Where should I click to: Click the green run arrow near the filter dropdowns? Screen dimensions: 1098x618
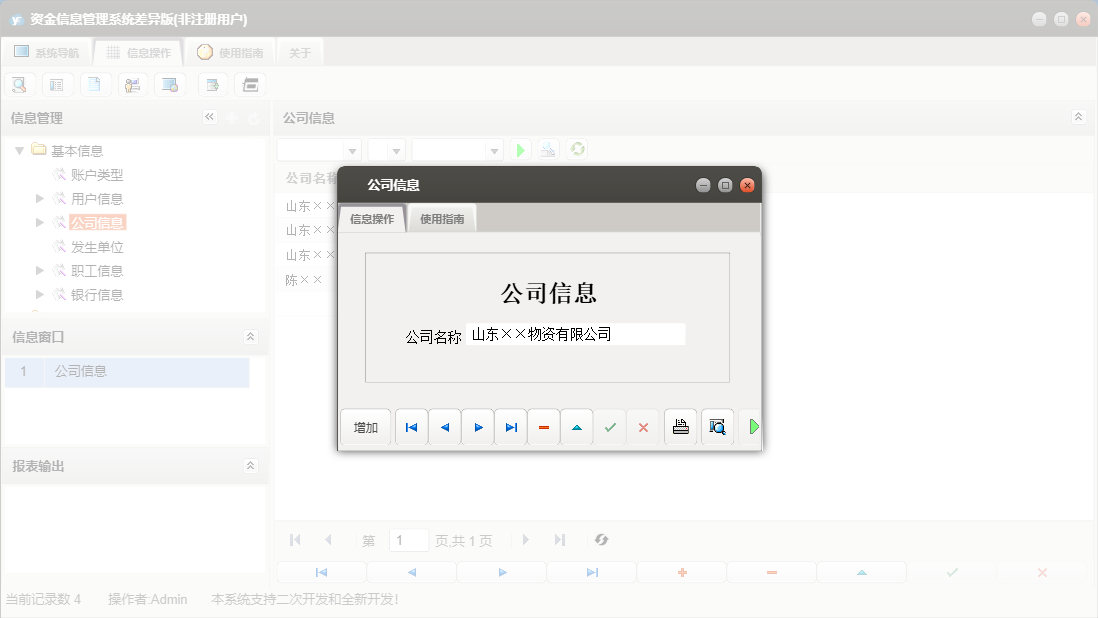(519, 149)
